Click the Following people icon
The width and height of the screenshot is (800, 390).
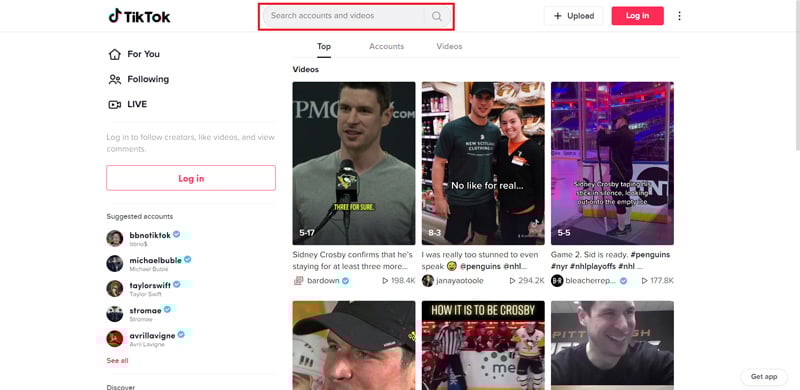tap(115, 79)
